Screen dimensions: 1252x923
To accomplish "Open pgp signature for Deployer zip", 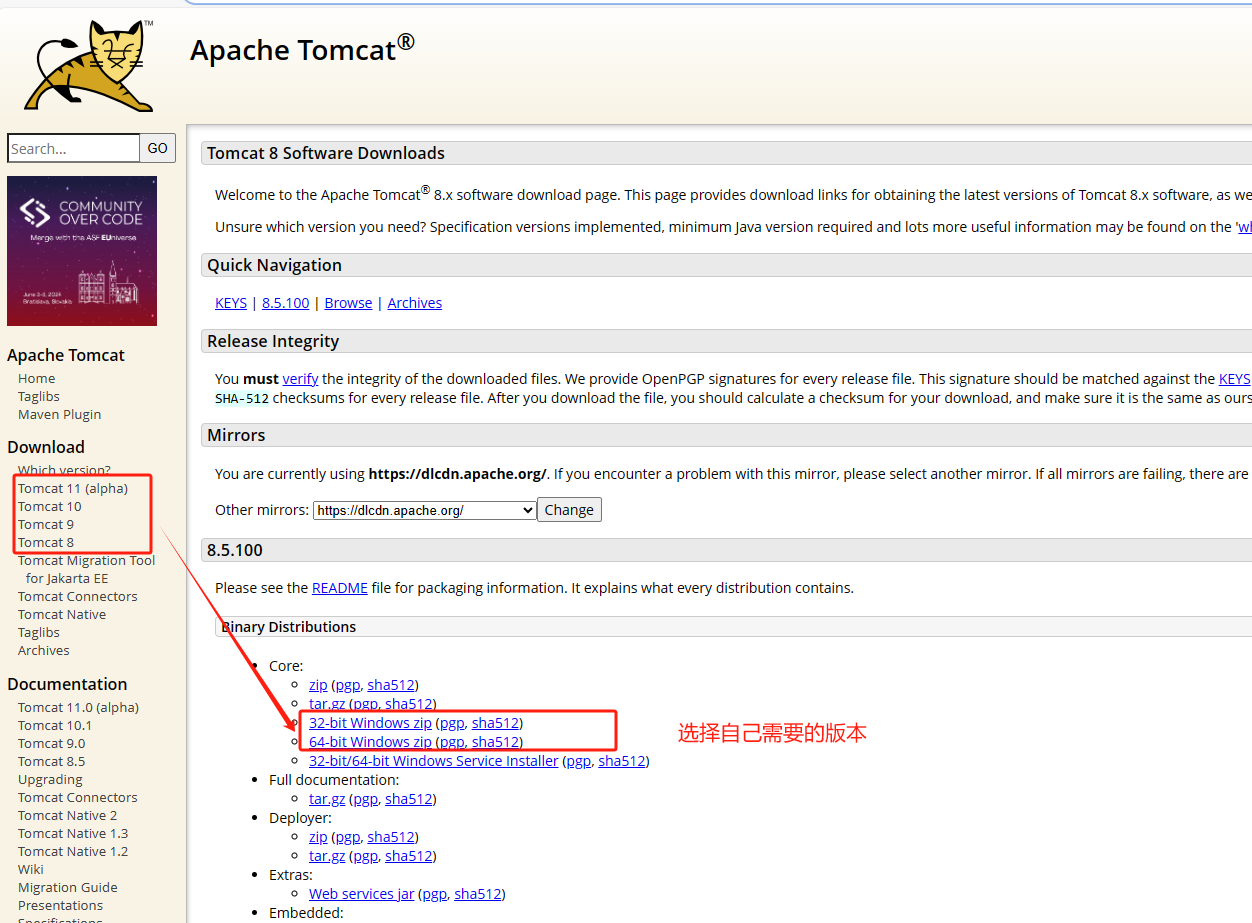I will 347,837.
